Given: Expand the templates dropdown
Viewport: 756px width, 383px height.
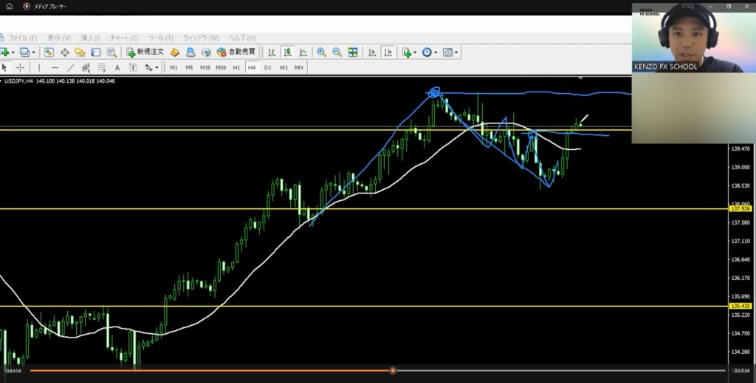Looking at the screenshot, I should [456, 53].
